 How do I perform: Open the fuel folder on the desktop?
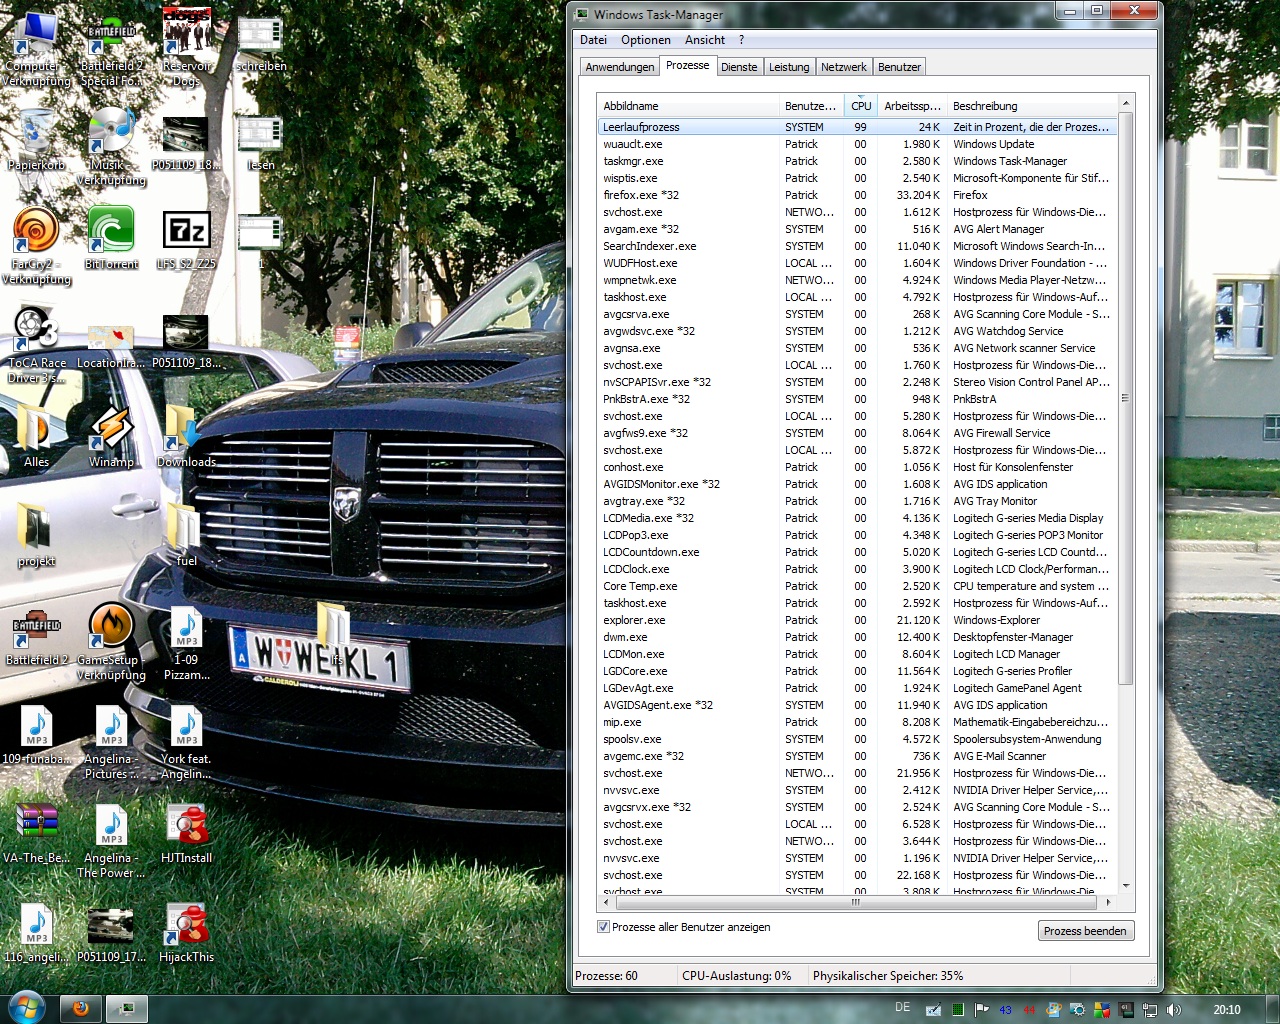pos(186,536)
